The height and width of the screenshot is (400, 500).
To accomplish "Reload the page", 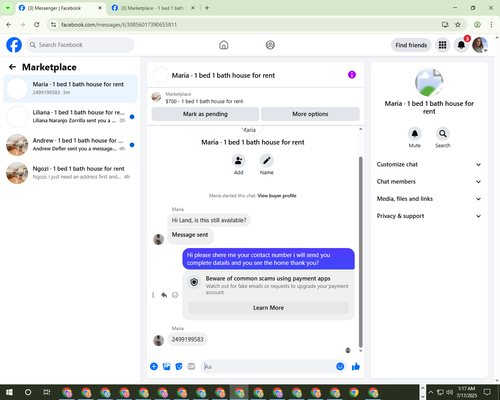I will [37, 25].
